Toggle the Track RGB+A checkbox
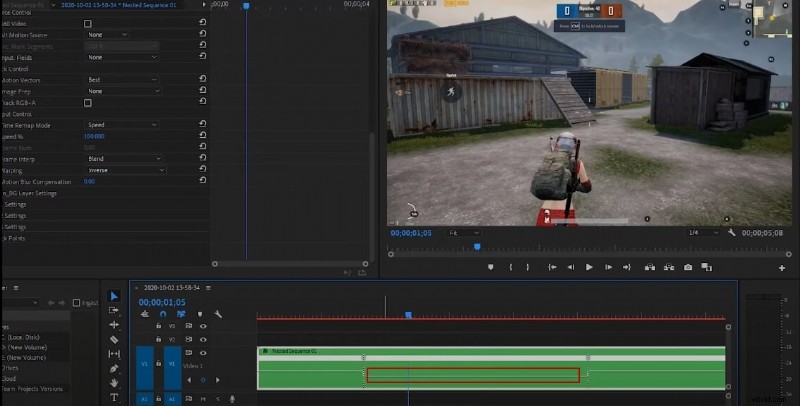The width and height of the screenshot is (800, 406). [x=88, y=103]
